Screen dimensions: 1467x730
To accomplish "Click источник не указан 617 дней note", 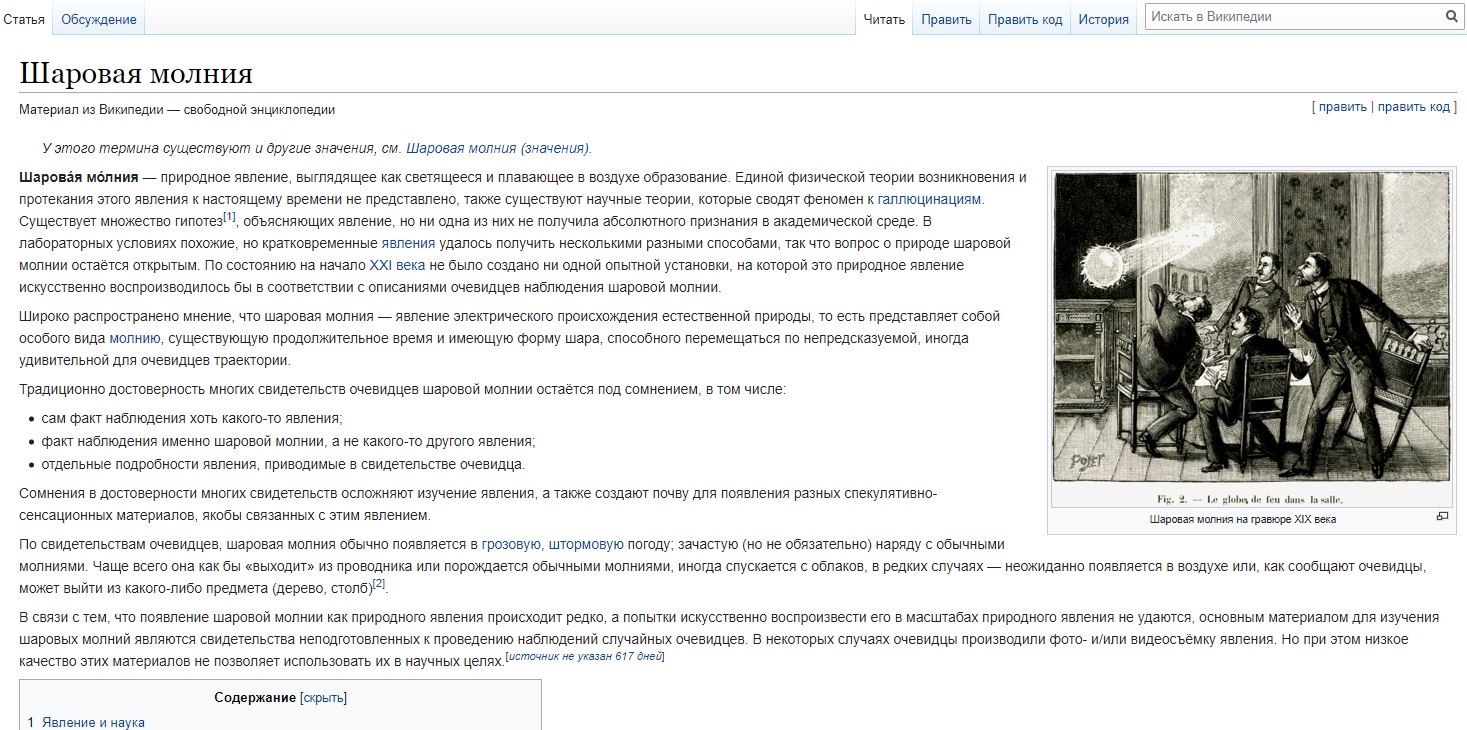I will point(585,657).
